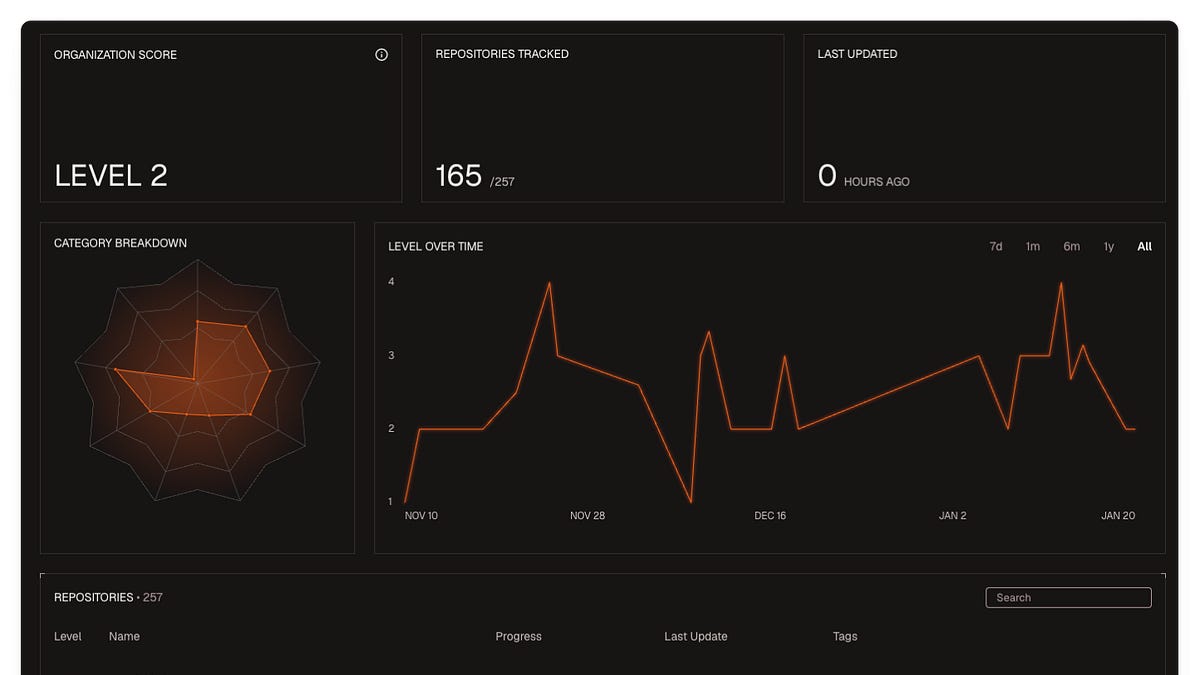This screenshot has width=1200, height=675.
Task: Click the Tags column header
Action: click(x=845, y=636)
